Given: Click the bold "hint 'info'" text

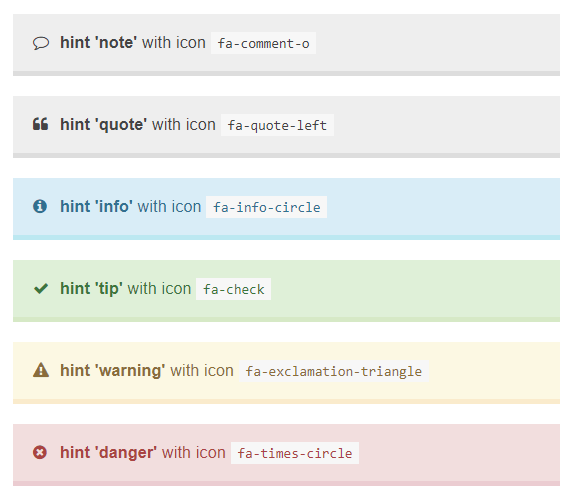Looking at the screenshot, I should pyautogui.click(x=96, y=206).
